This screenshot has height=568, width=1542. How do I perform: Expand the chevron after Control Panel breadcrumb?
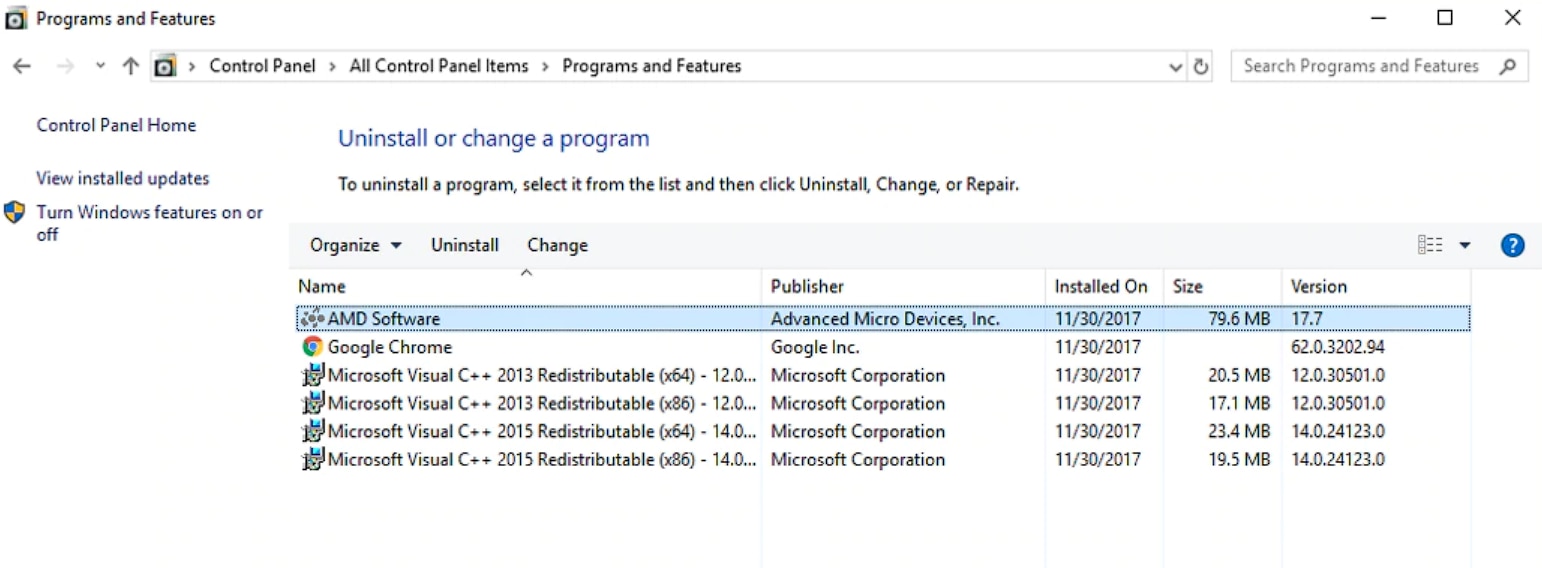332,66
